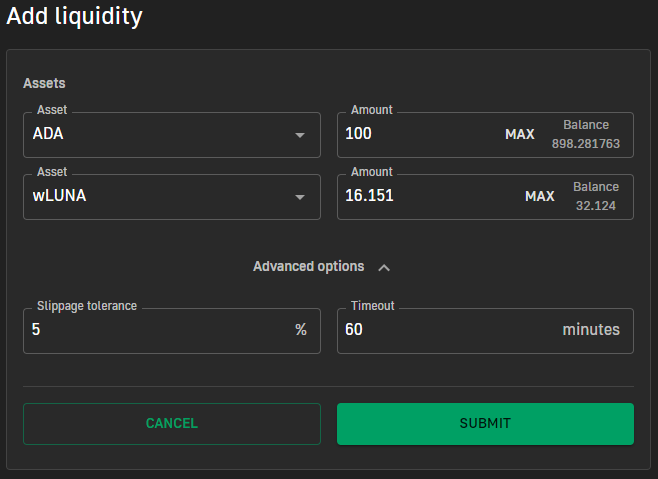Open the ADA asset dropdown arrow
658x479 pixels.
pos(300,135)
